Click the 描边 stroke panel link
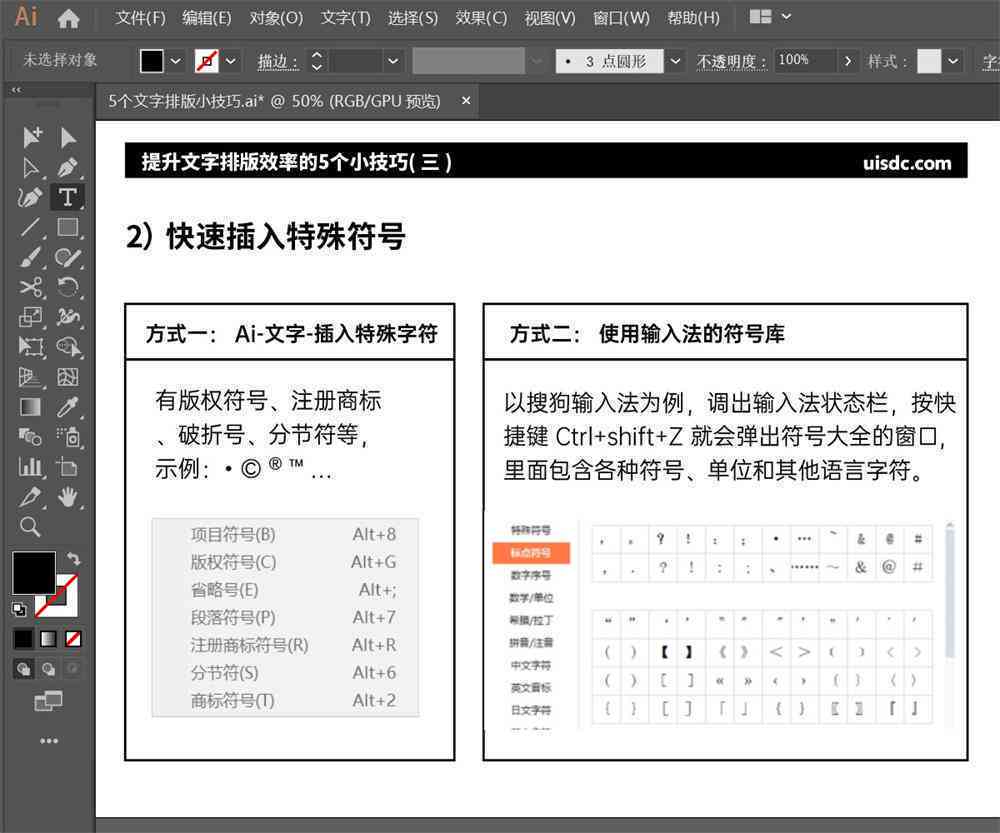The image size is (1000, 833). (277, 62)
